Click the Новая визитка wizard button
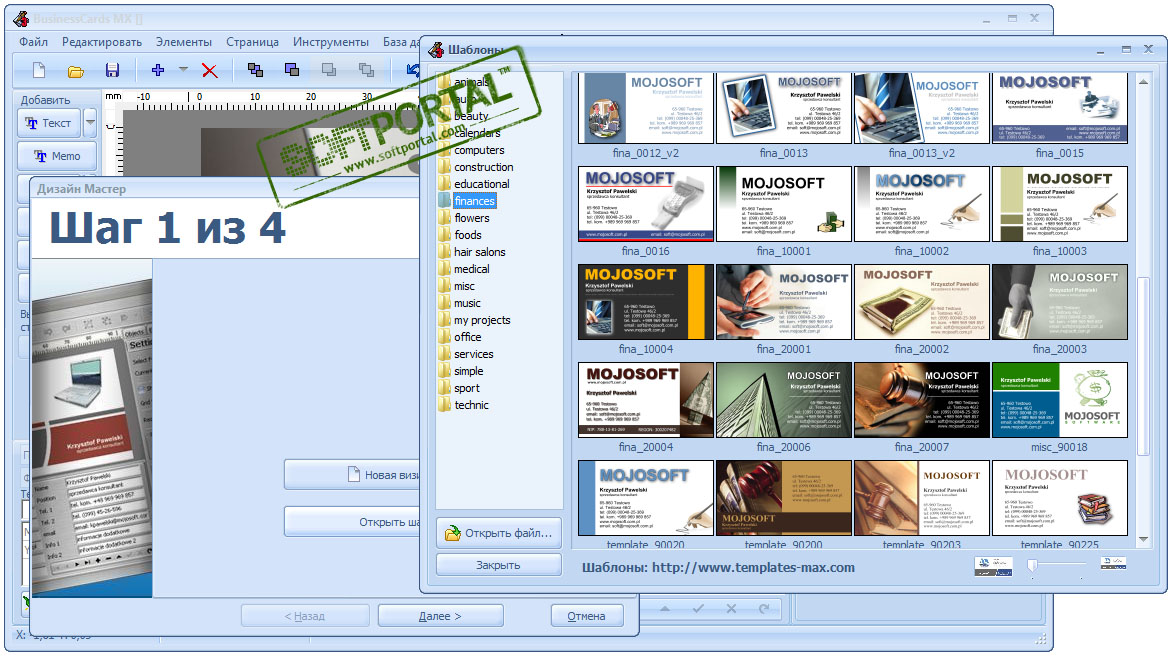The image size is (1171, 656). [352, 474]
